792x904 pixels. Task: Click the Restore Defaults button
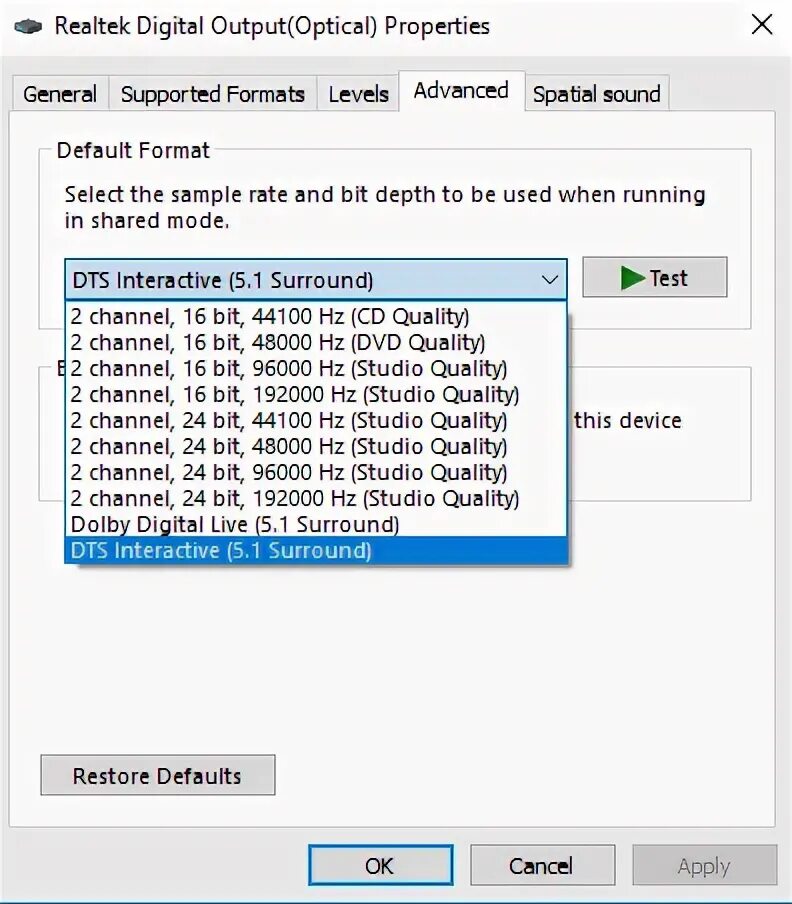tap(157, 775)
